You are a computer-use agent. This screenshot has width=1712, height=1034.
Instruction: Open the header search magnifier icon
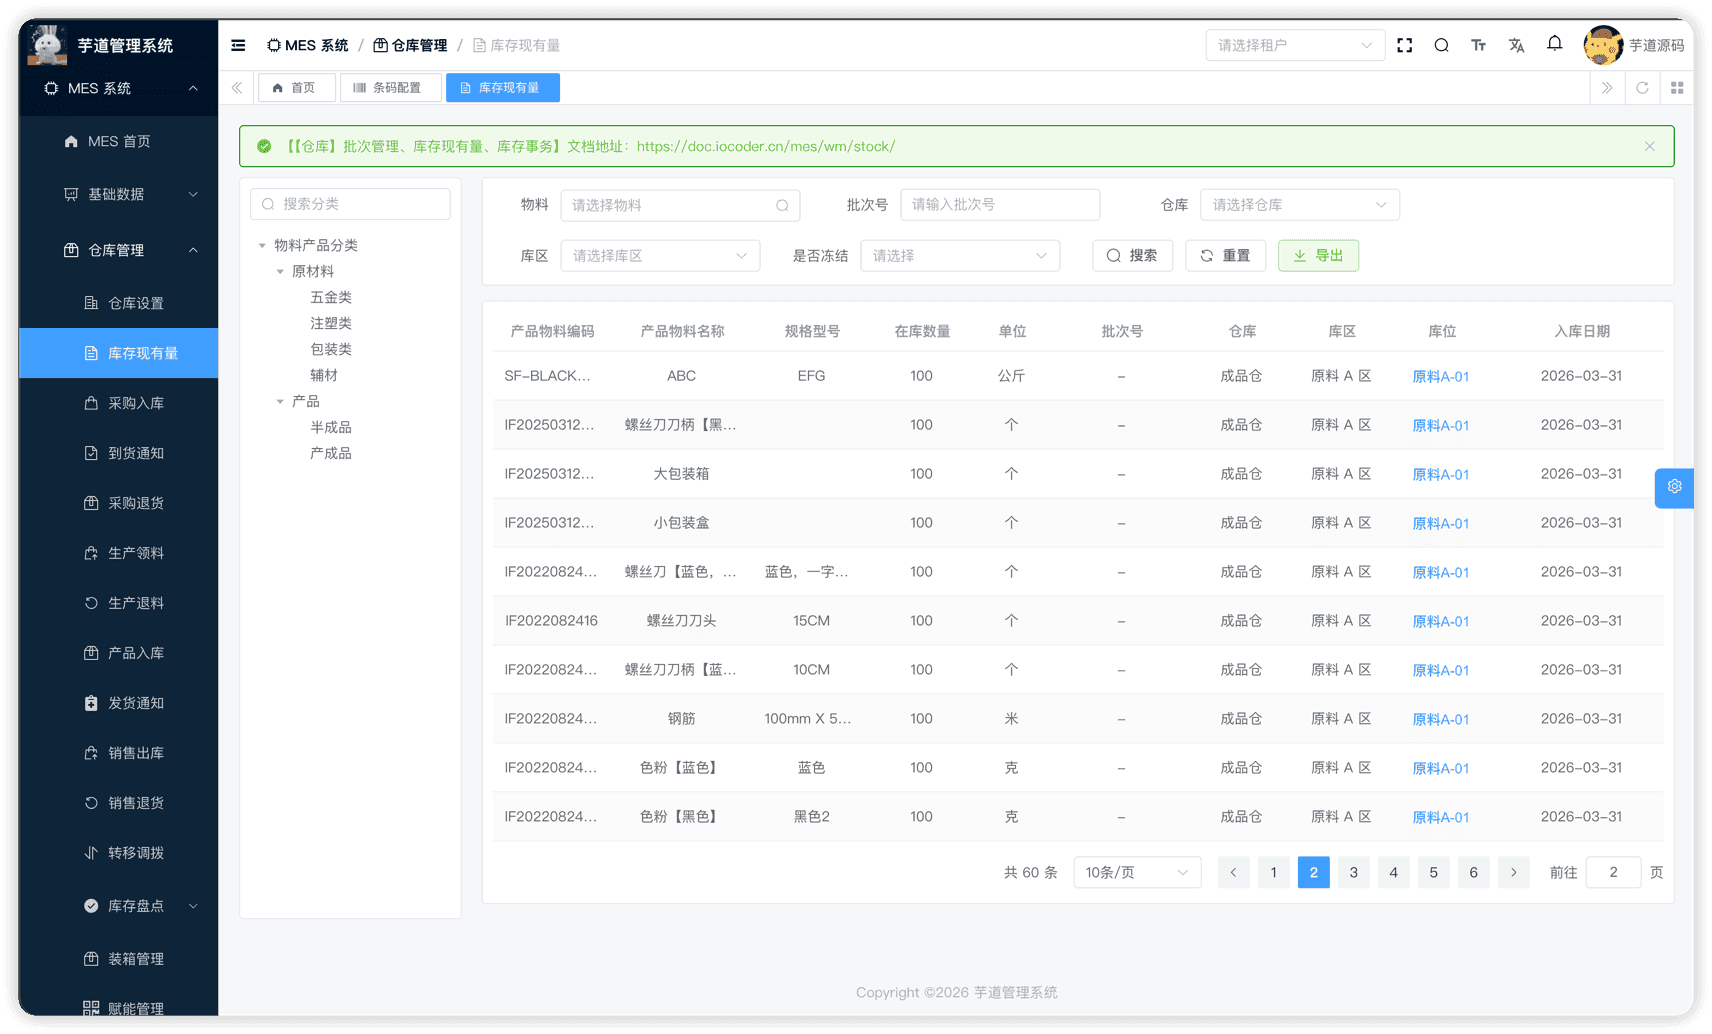click(x=1441, y=45)
